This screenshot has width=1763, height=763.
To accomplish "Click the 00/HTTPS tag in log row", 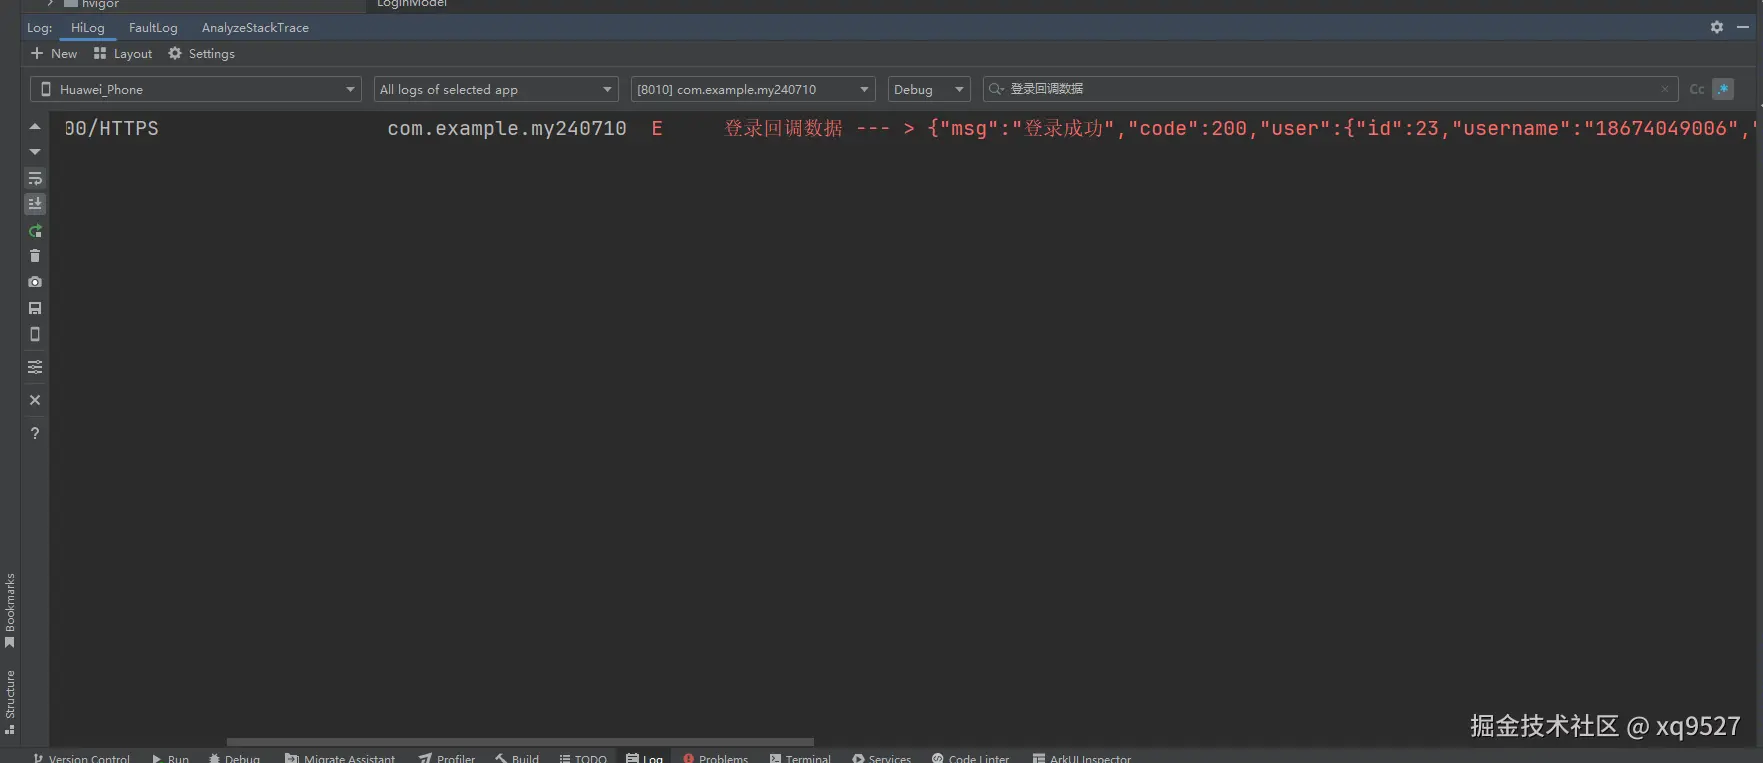I will tap(111, 128).
